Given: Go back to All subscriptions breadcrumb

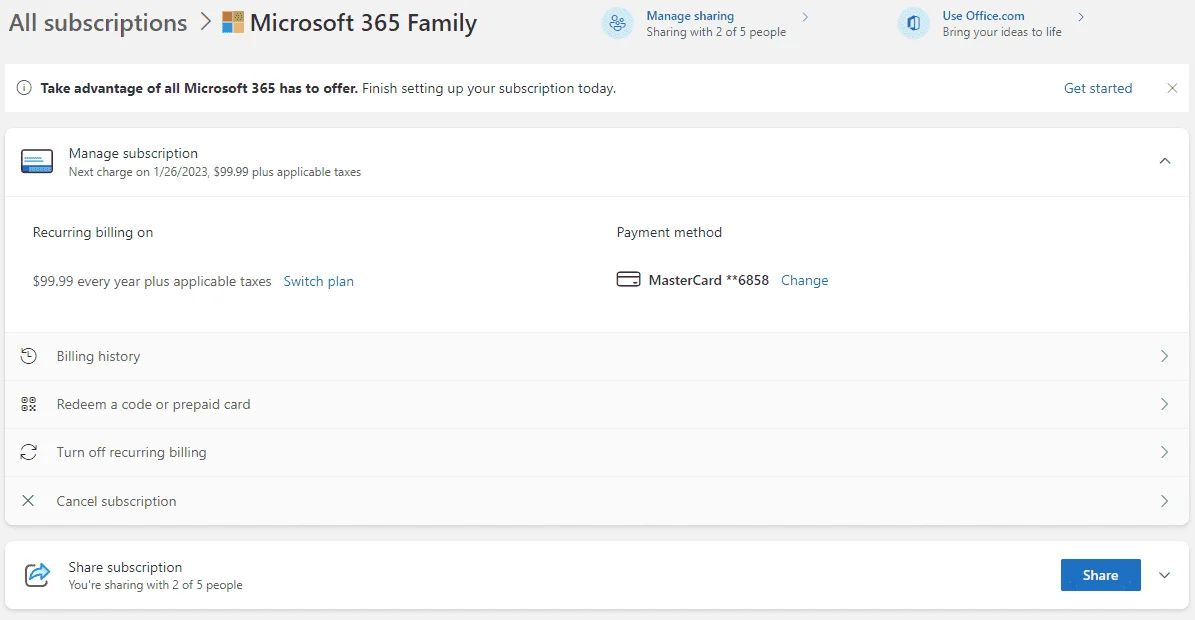Looking at the screenshot, I should (98, 23).
